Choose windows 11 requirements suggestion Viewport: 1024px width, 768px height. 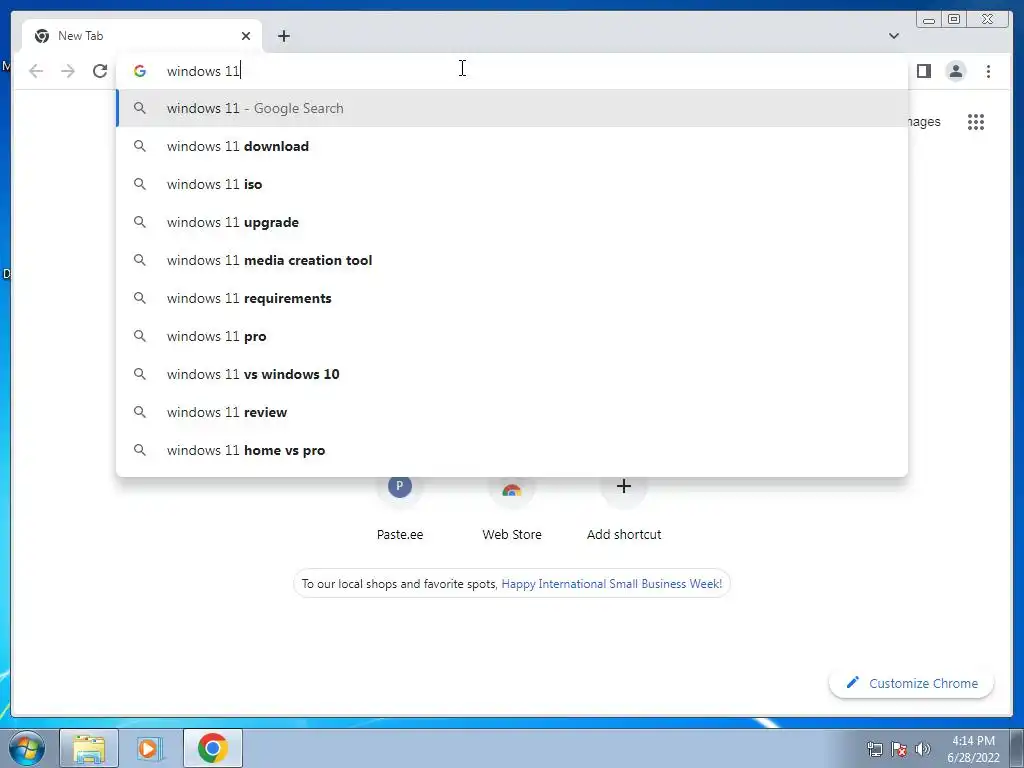pyautogui.click(x=512, y=298)
